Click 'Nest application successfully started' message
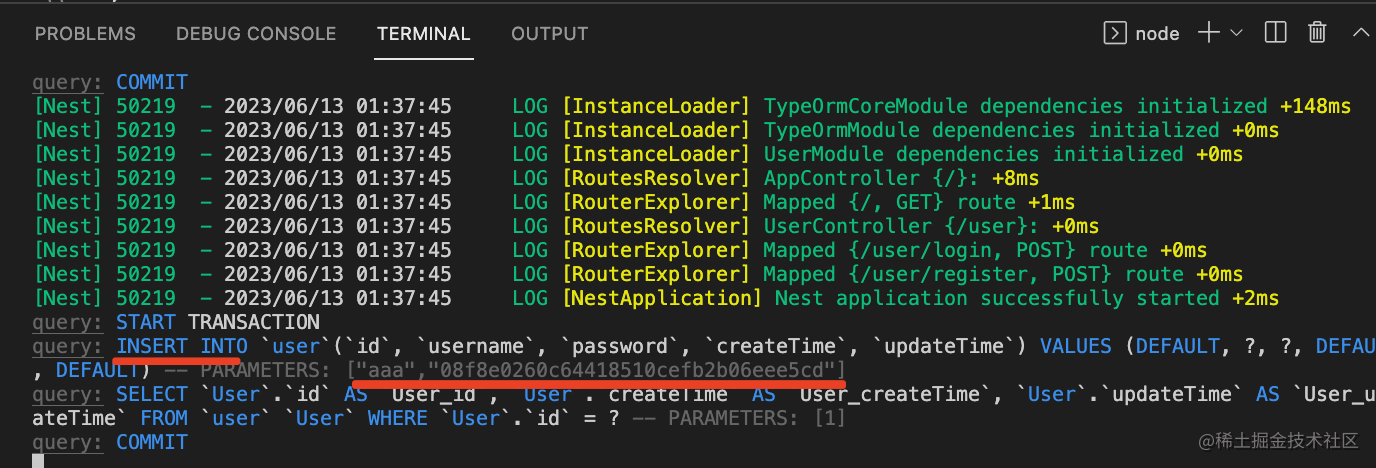This screenshot has height=468, width=1376. tap(1021, 298)
